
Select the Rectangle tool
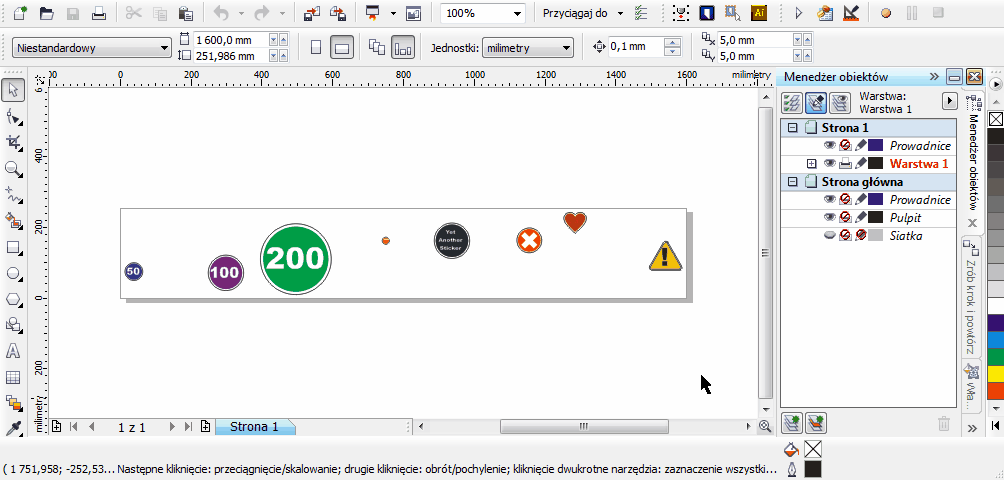(13, 247)
